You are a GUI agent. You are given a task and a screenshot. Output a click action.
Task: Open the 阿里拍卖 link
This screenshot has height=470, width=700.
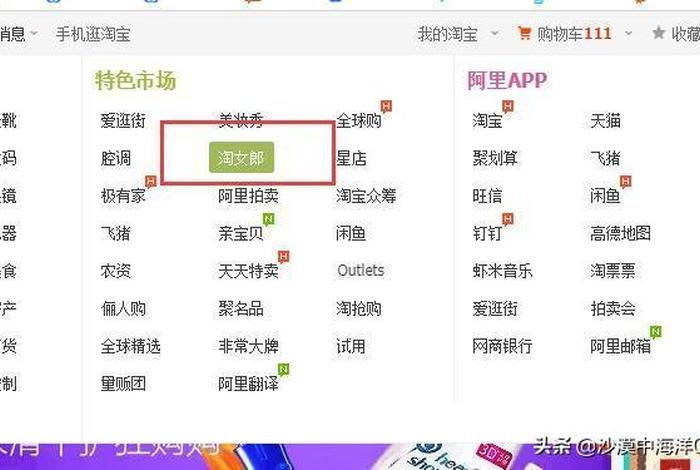(249, 195)
